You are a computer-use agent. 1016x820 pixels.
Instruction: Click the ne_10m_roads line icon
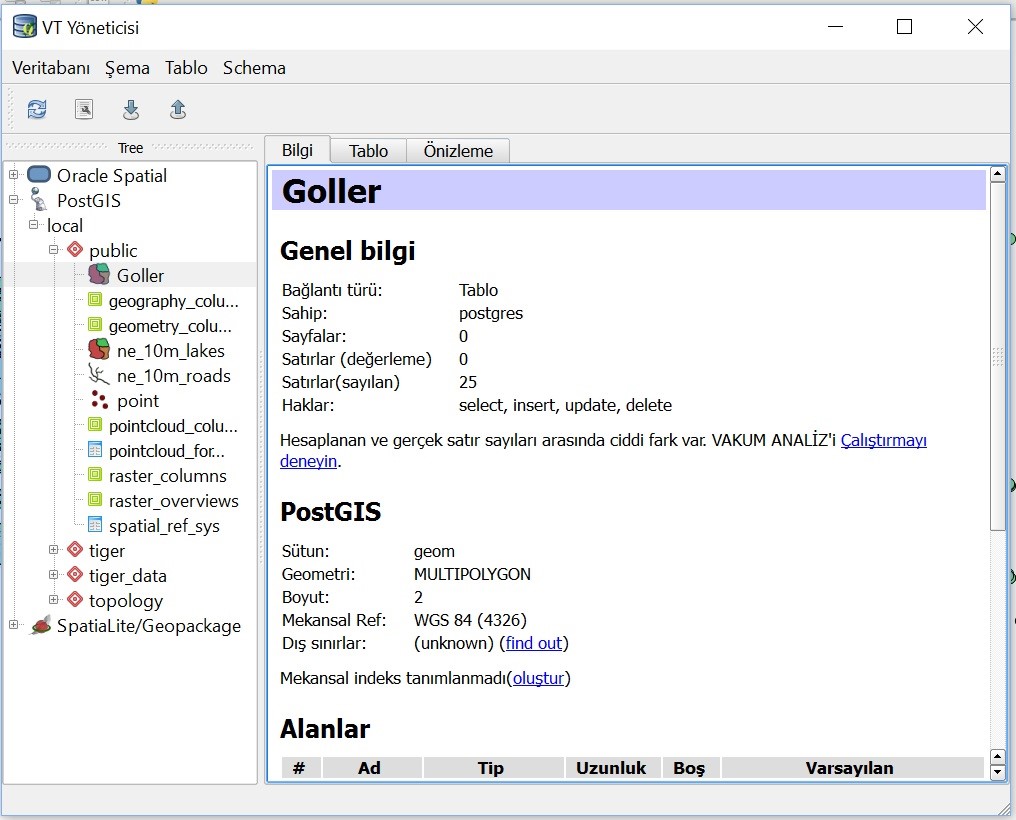[x=99, y=374]
